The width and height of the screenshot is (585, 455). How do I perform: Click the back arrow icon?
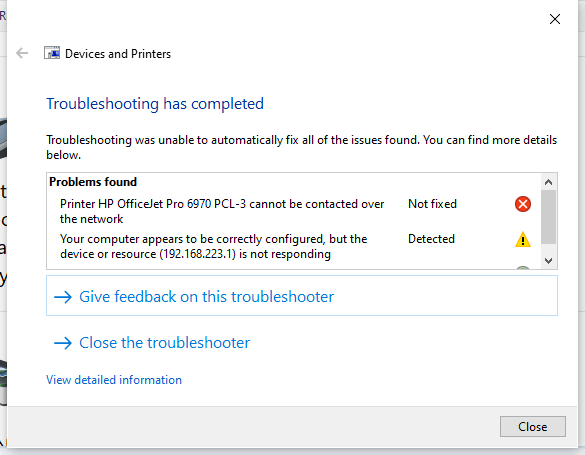[x=22, y=53]
